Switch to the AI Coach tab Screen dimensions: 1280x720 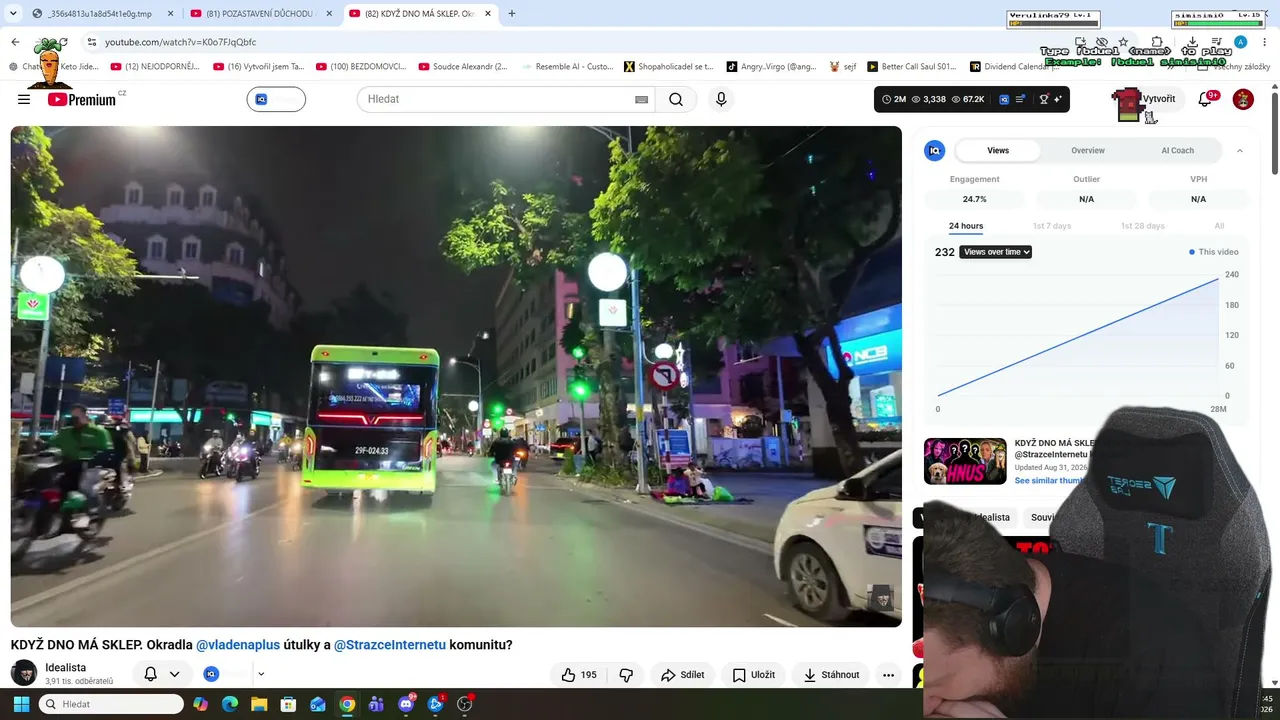tap(1177, 150)
